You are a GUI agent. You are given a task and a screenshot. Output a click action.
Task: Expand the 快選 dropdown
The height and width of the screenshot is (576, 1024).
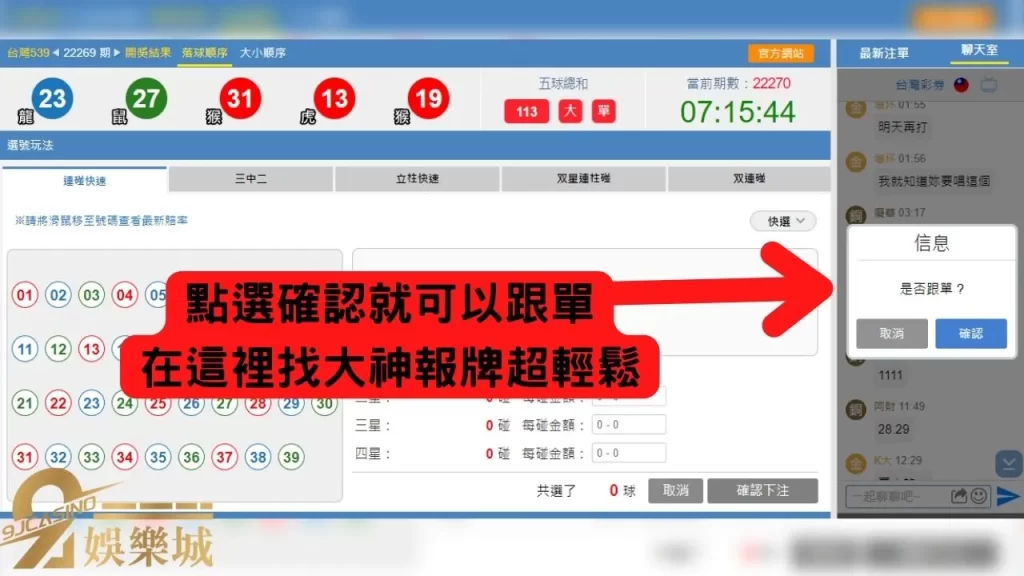(783, 221)
